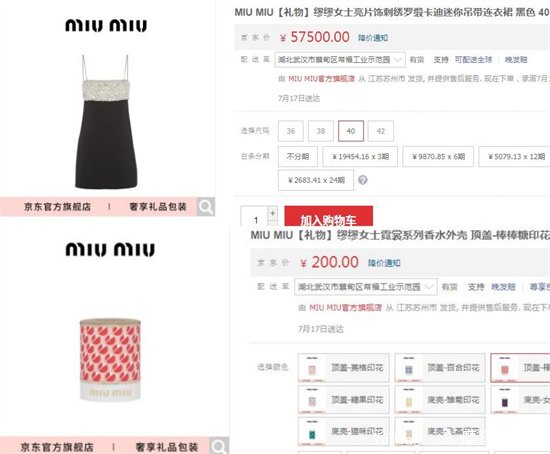Open the perfume cap delivery address dropdown
550x454 pixels.
pyautogui.click(x=365, y=287)
